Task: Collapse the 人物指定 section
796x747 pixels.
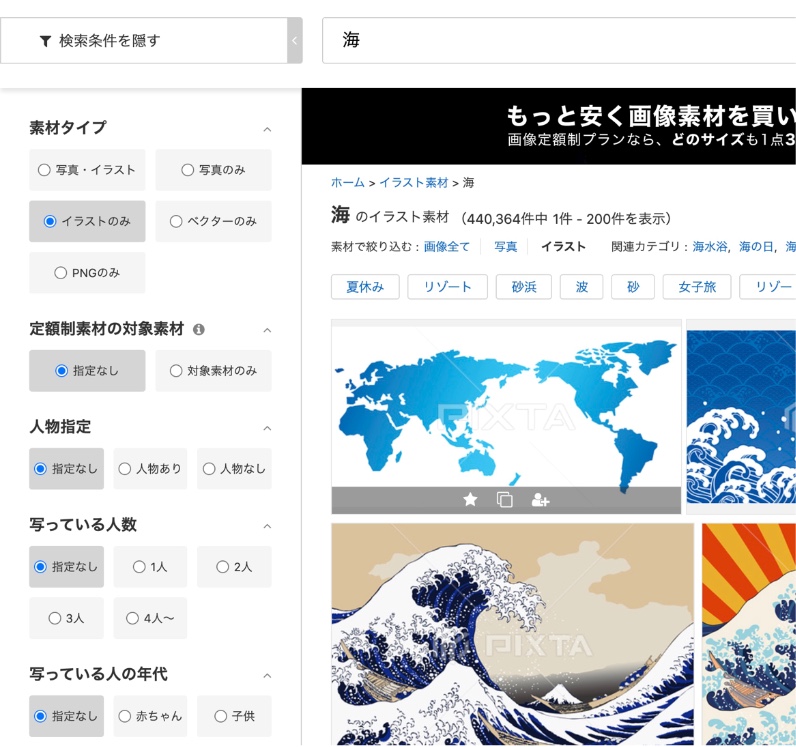Action: coord(267,428)
